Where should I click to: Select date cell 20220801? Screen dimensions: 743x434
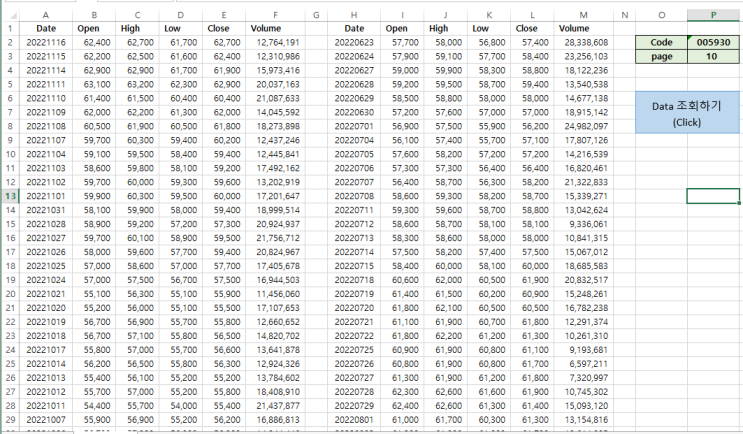[354, 420]
